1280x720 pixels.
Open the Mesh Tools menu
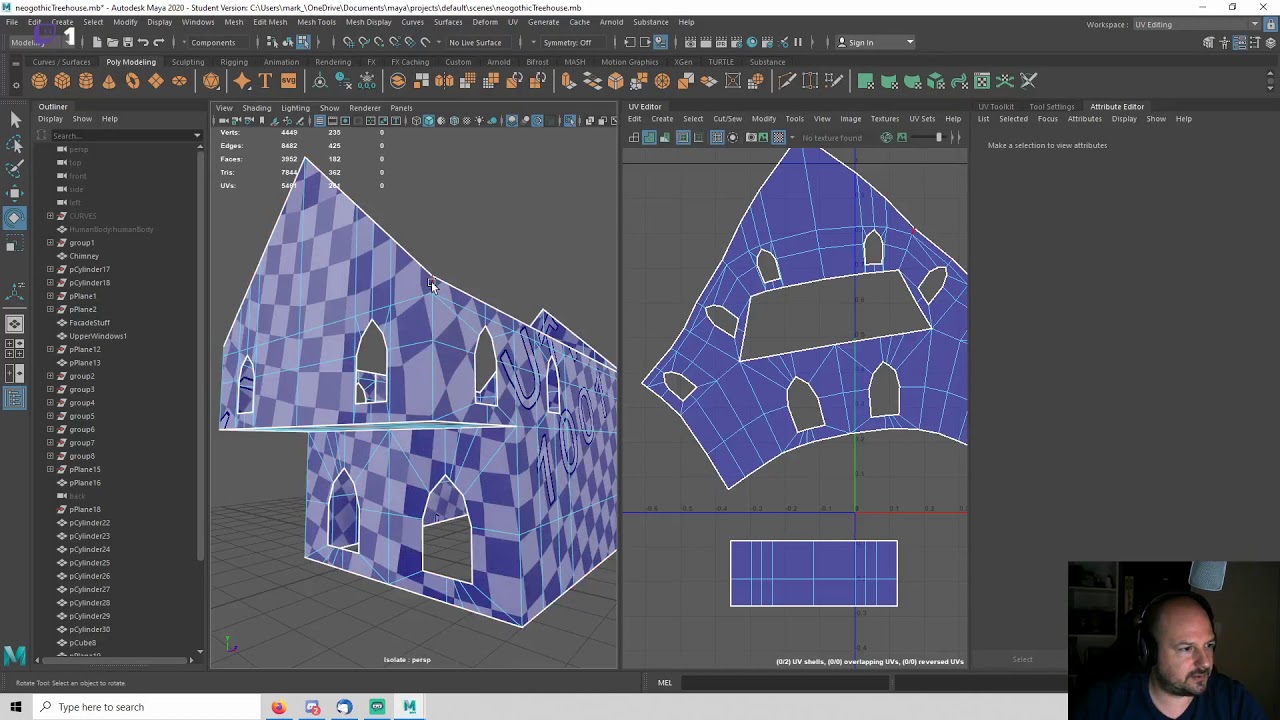pos(316,22)
